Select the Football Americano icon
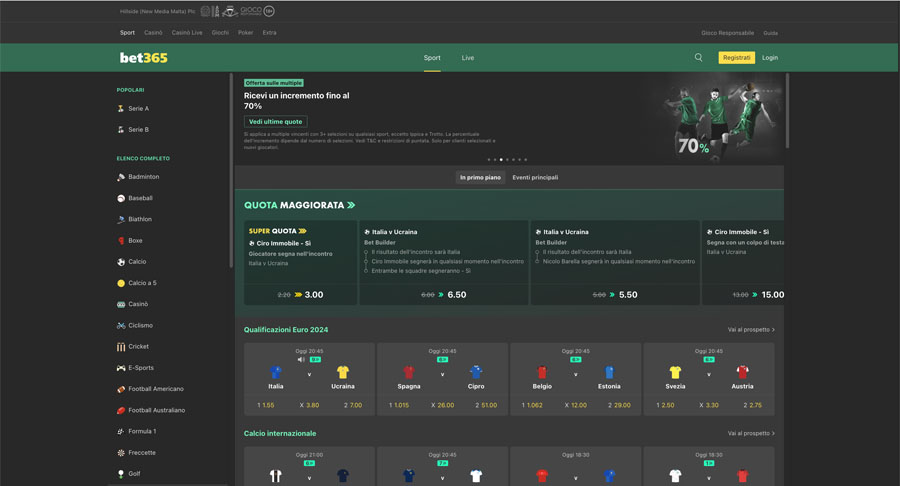The image size is (900, 486). pos(121,389)
